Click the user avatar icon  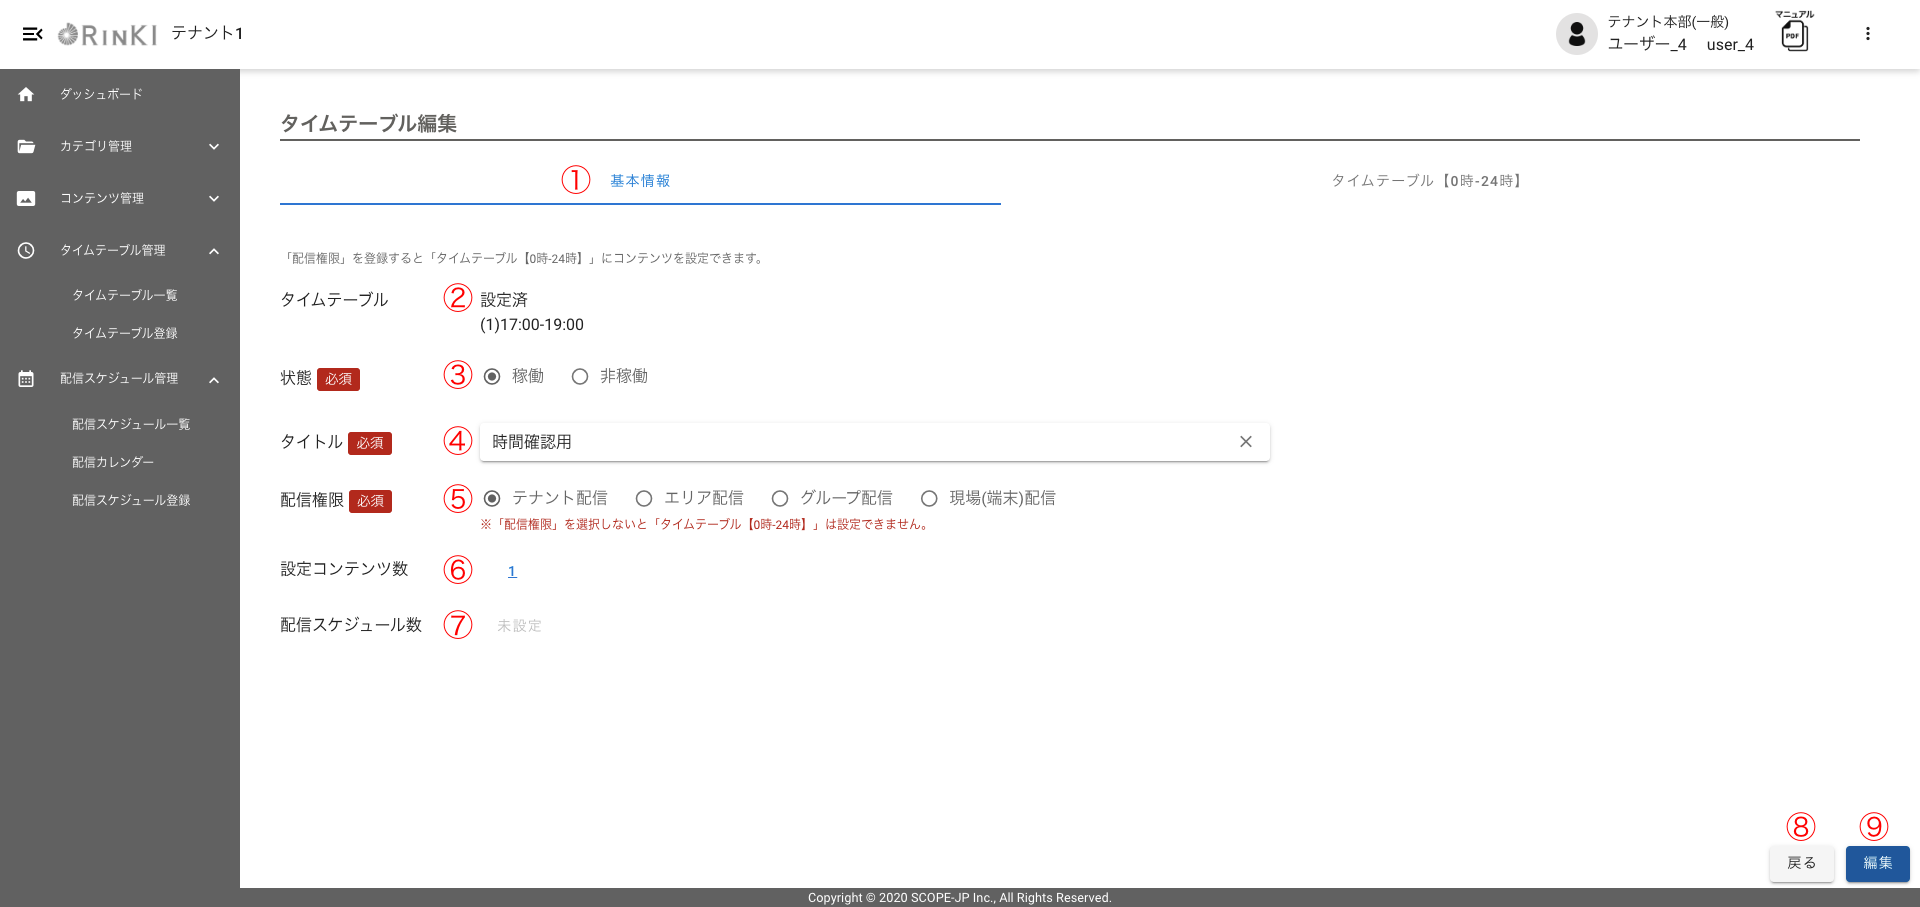[x=1576, y=34]
